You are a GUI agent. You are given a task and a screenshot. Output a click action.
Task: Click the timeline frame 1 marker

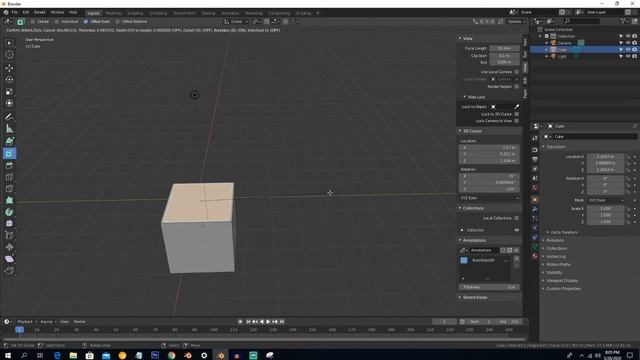point(19,330)
